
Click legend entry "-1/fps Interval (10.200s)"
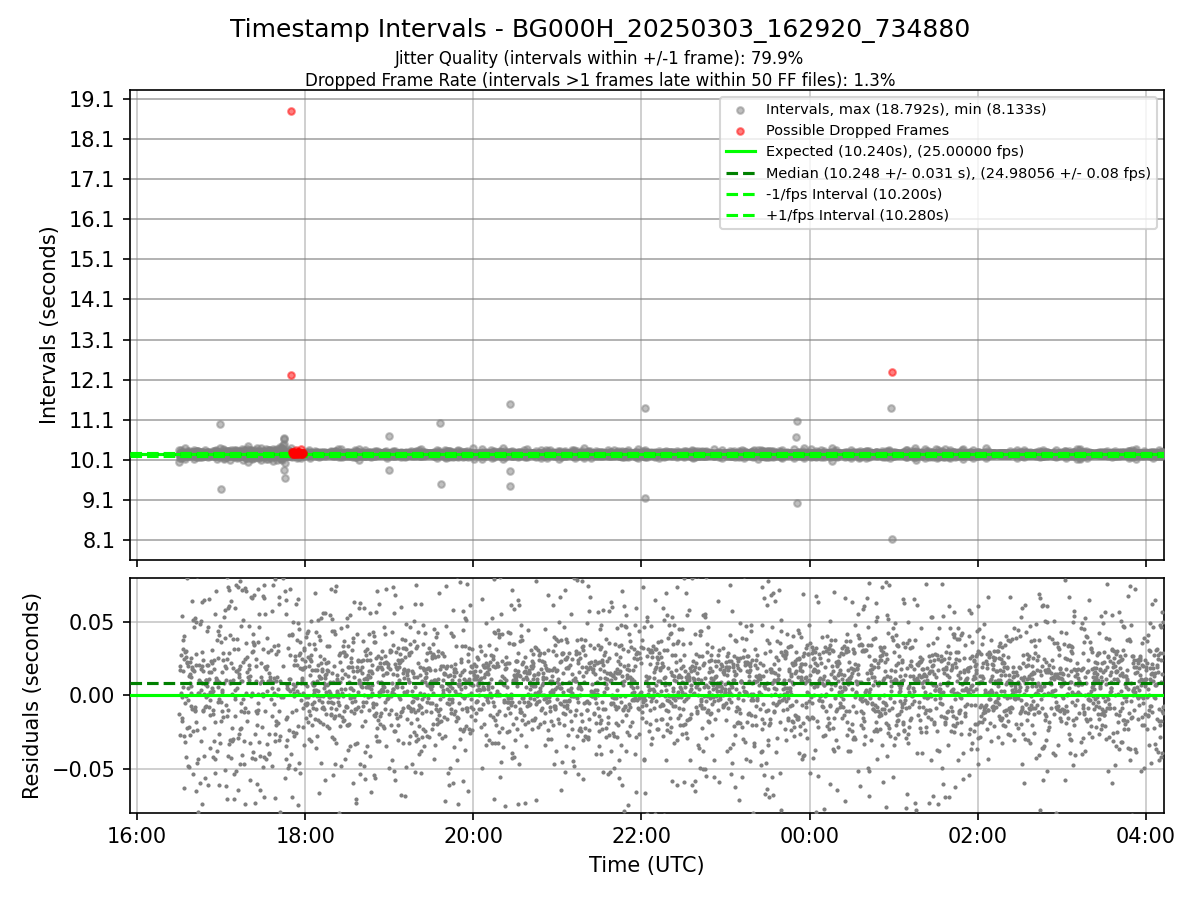point(854,193)
